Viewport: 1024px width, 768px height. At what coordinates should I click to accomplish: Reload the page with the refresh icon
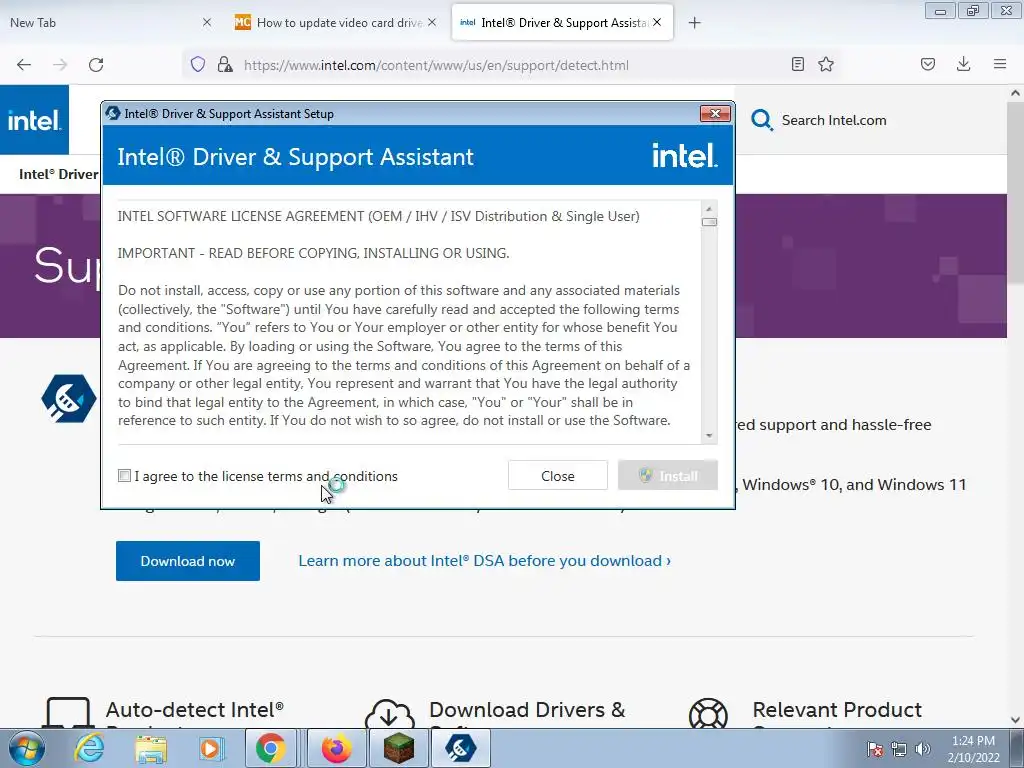pyautogui.click(x=96, y=65)
